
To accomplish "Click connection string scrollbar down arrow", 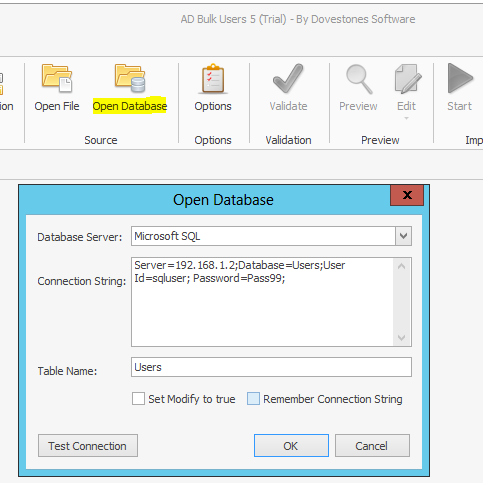I will point(402,338).
